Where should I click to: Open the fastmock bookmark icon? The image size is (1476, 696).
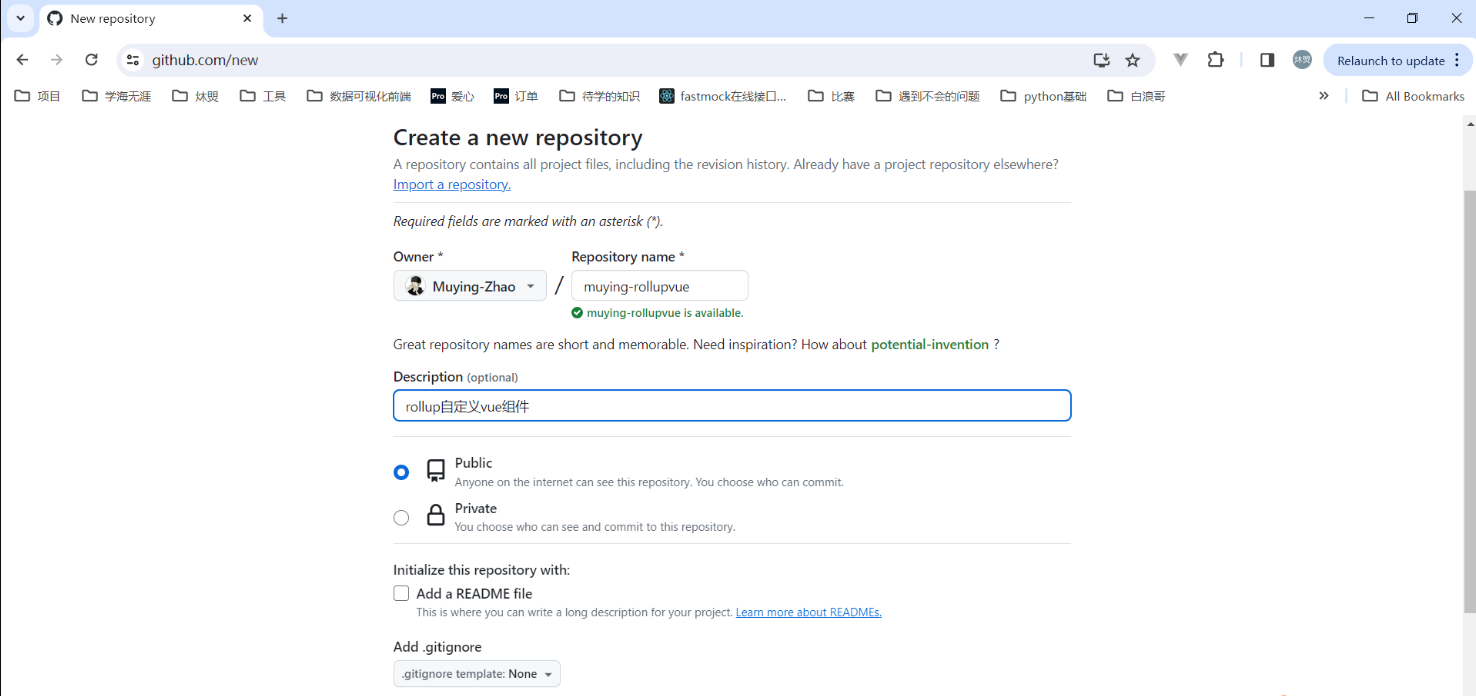click(667, 96)
